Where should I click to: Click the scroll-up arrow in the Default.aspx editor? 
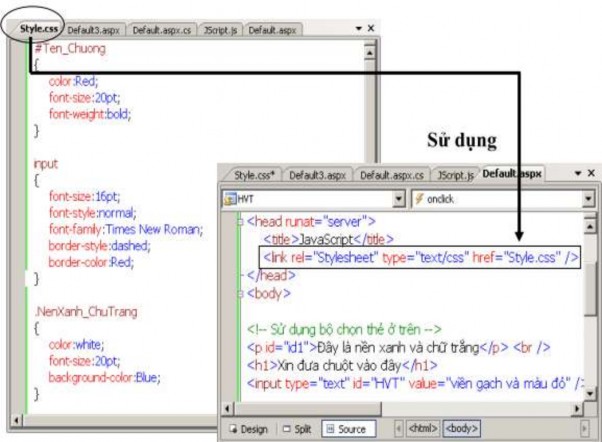pos(590,227)
